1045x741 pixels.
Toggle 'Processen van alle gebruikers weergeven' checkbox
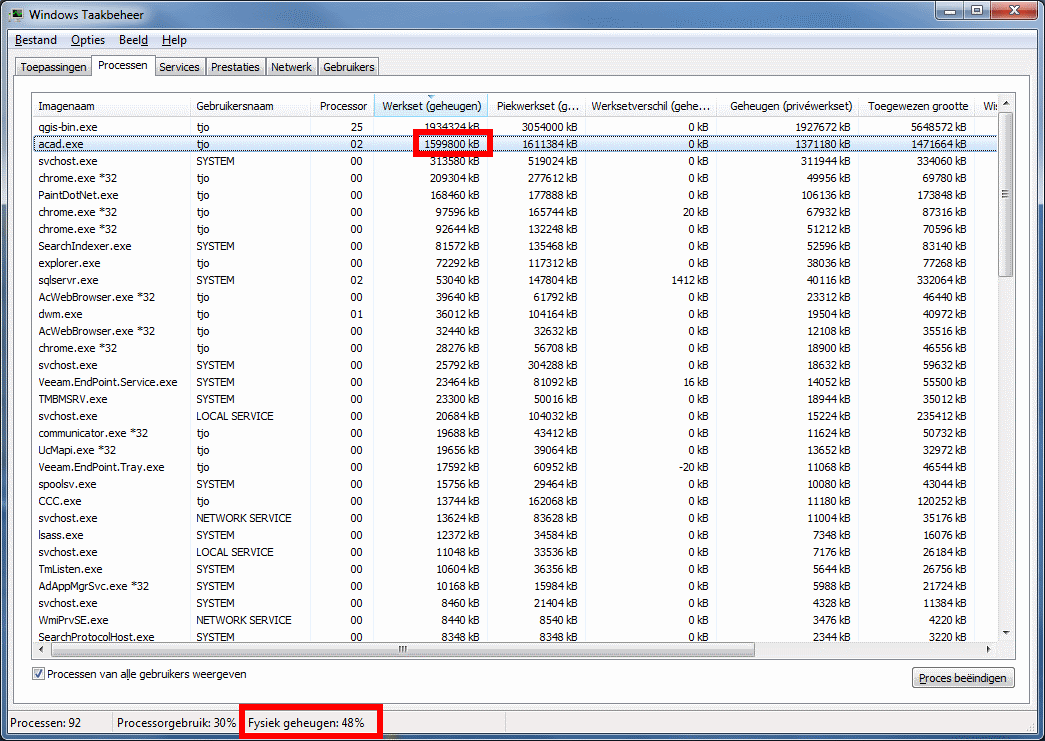(37, 674)
